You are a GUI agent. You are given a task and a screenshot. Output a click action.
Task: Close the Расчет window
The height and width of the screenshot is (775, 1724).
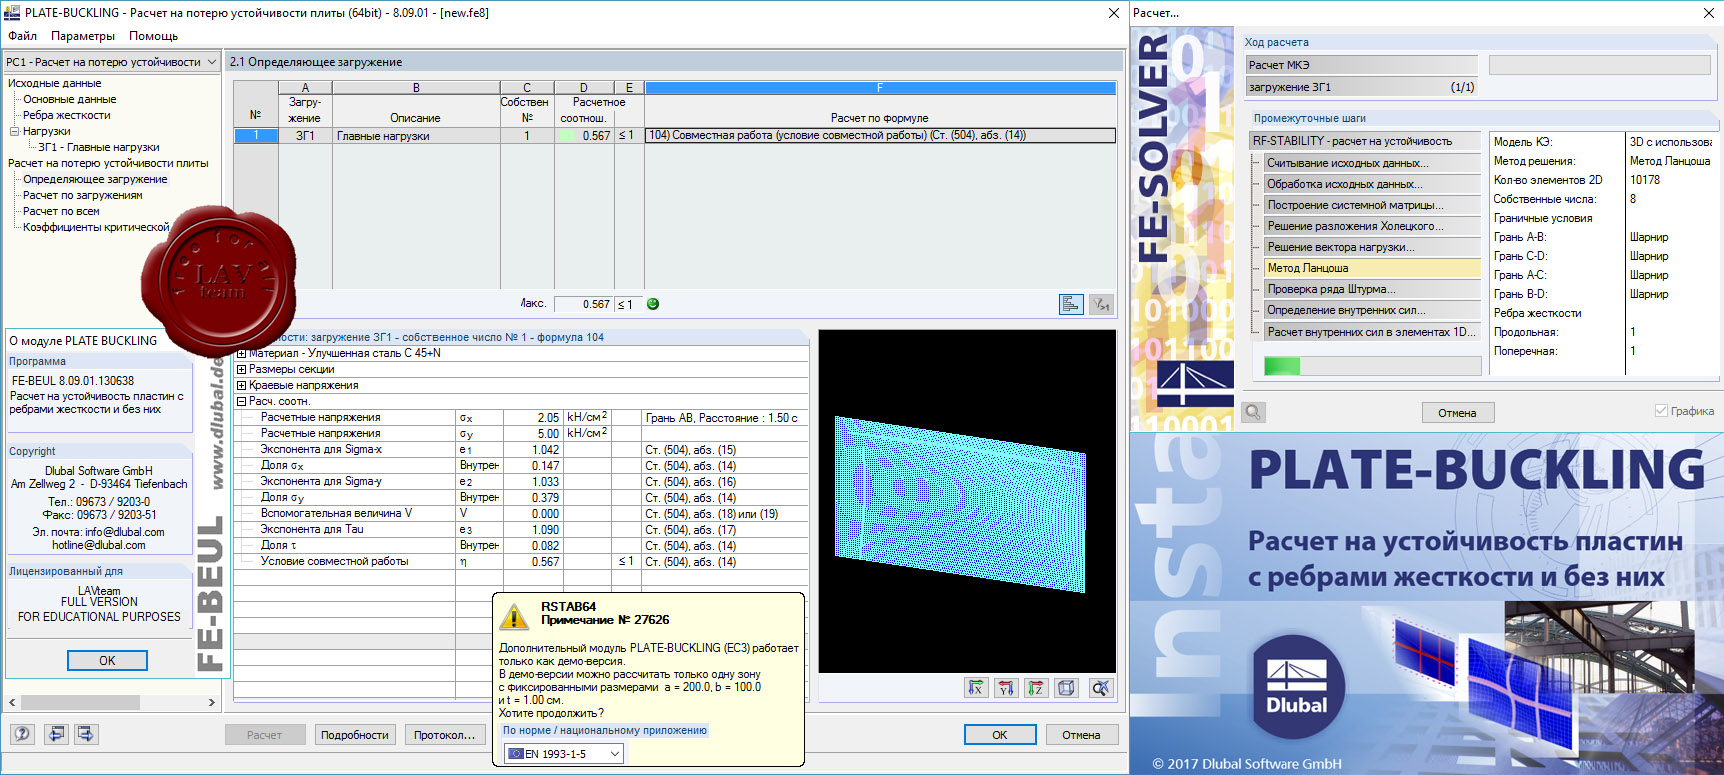(1708, 13)
